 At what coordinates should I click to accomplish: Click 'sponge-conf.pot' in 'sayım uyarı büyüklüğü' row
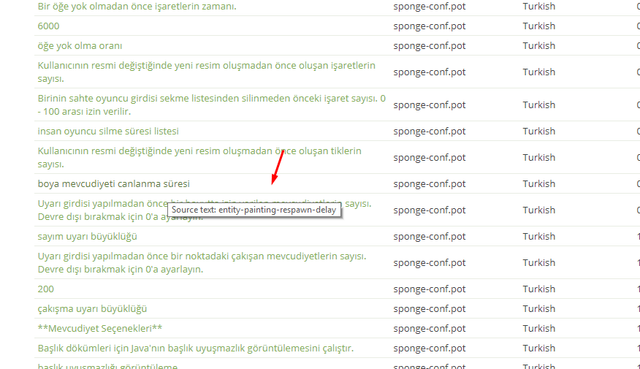(x=429, y=237)
